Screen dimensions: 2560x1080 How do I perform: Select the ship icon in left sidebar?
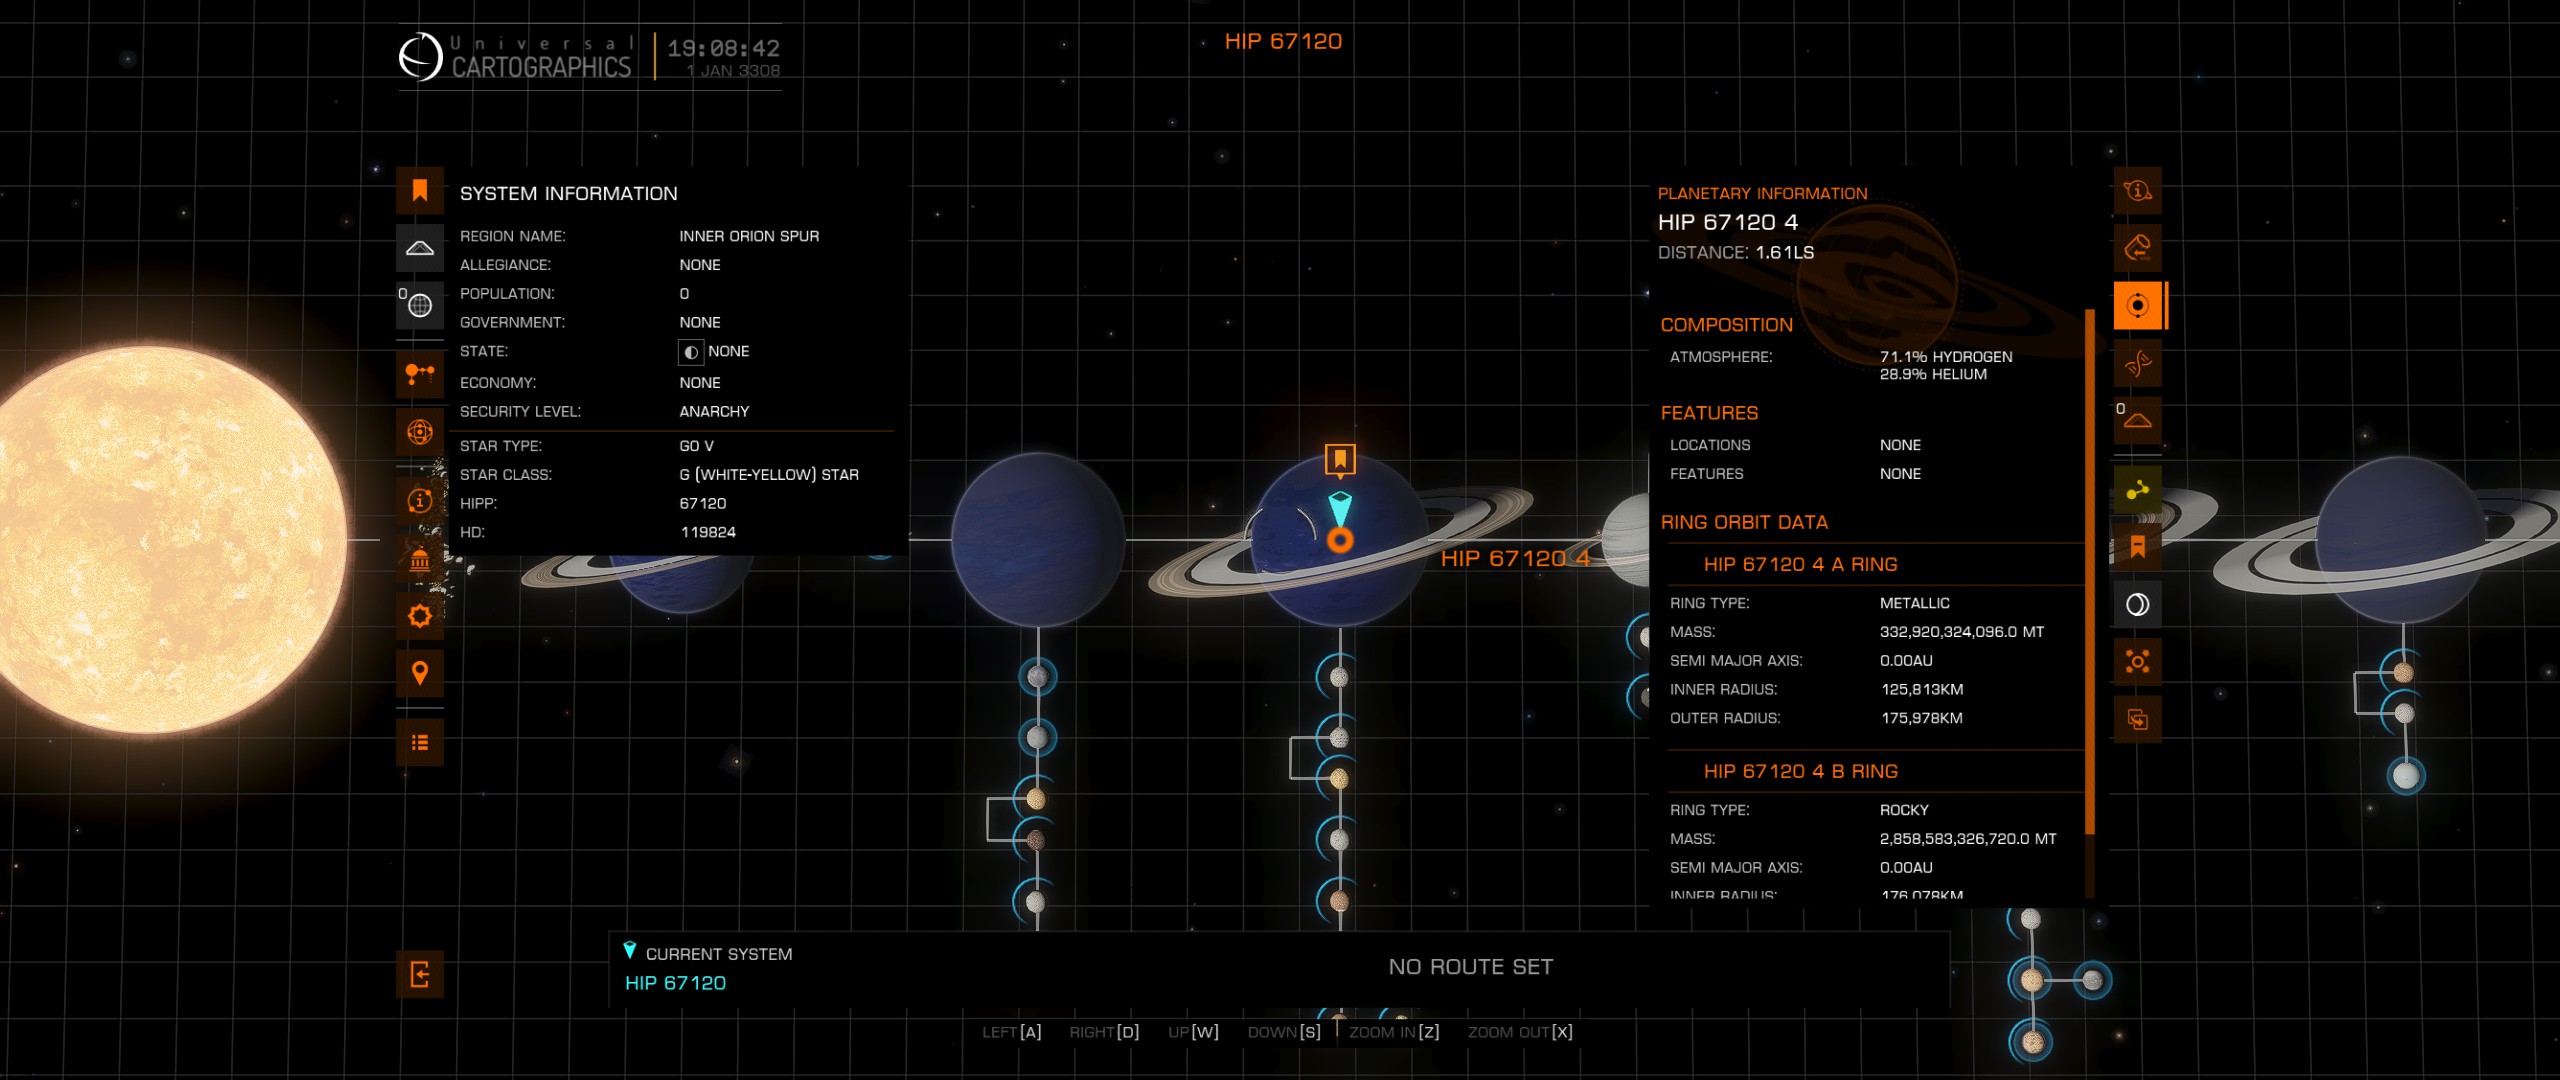click(420, 248)
